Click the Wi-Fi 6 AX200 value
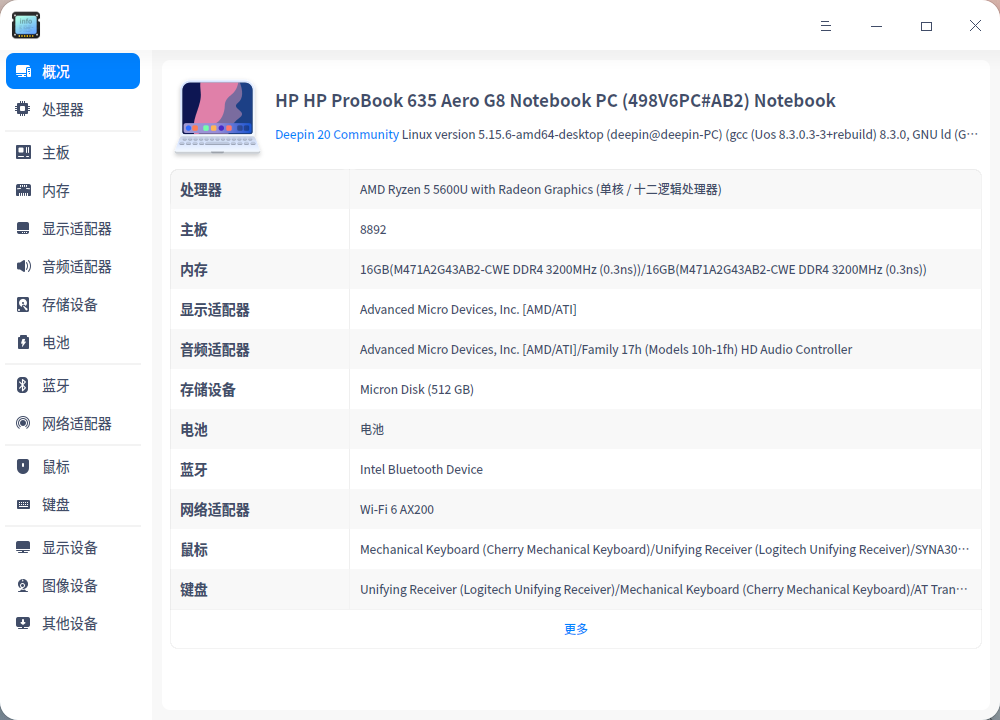The width and height of the screenshot is (1000, 720). [x=397, y=510]
